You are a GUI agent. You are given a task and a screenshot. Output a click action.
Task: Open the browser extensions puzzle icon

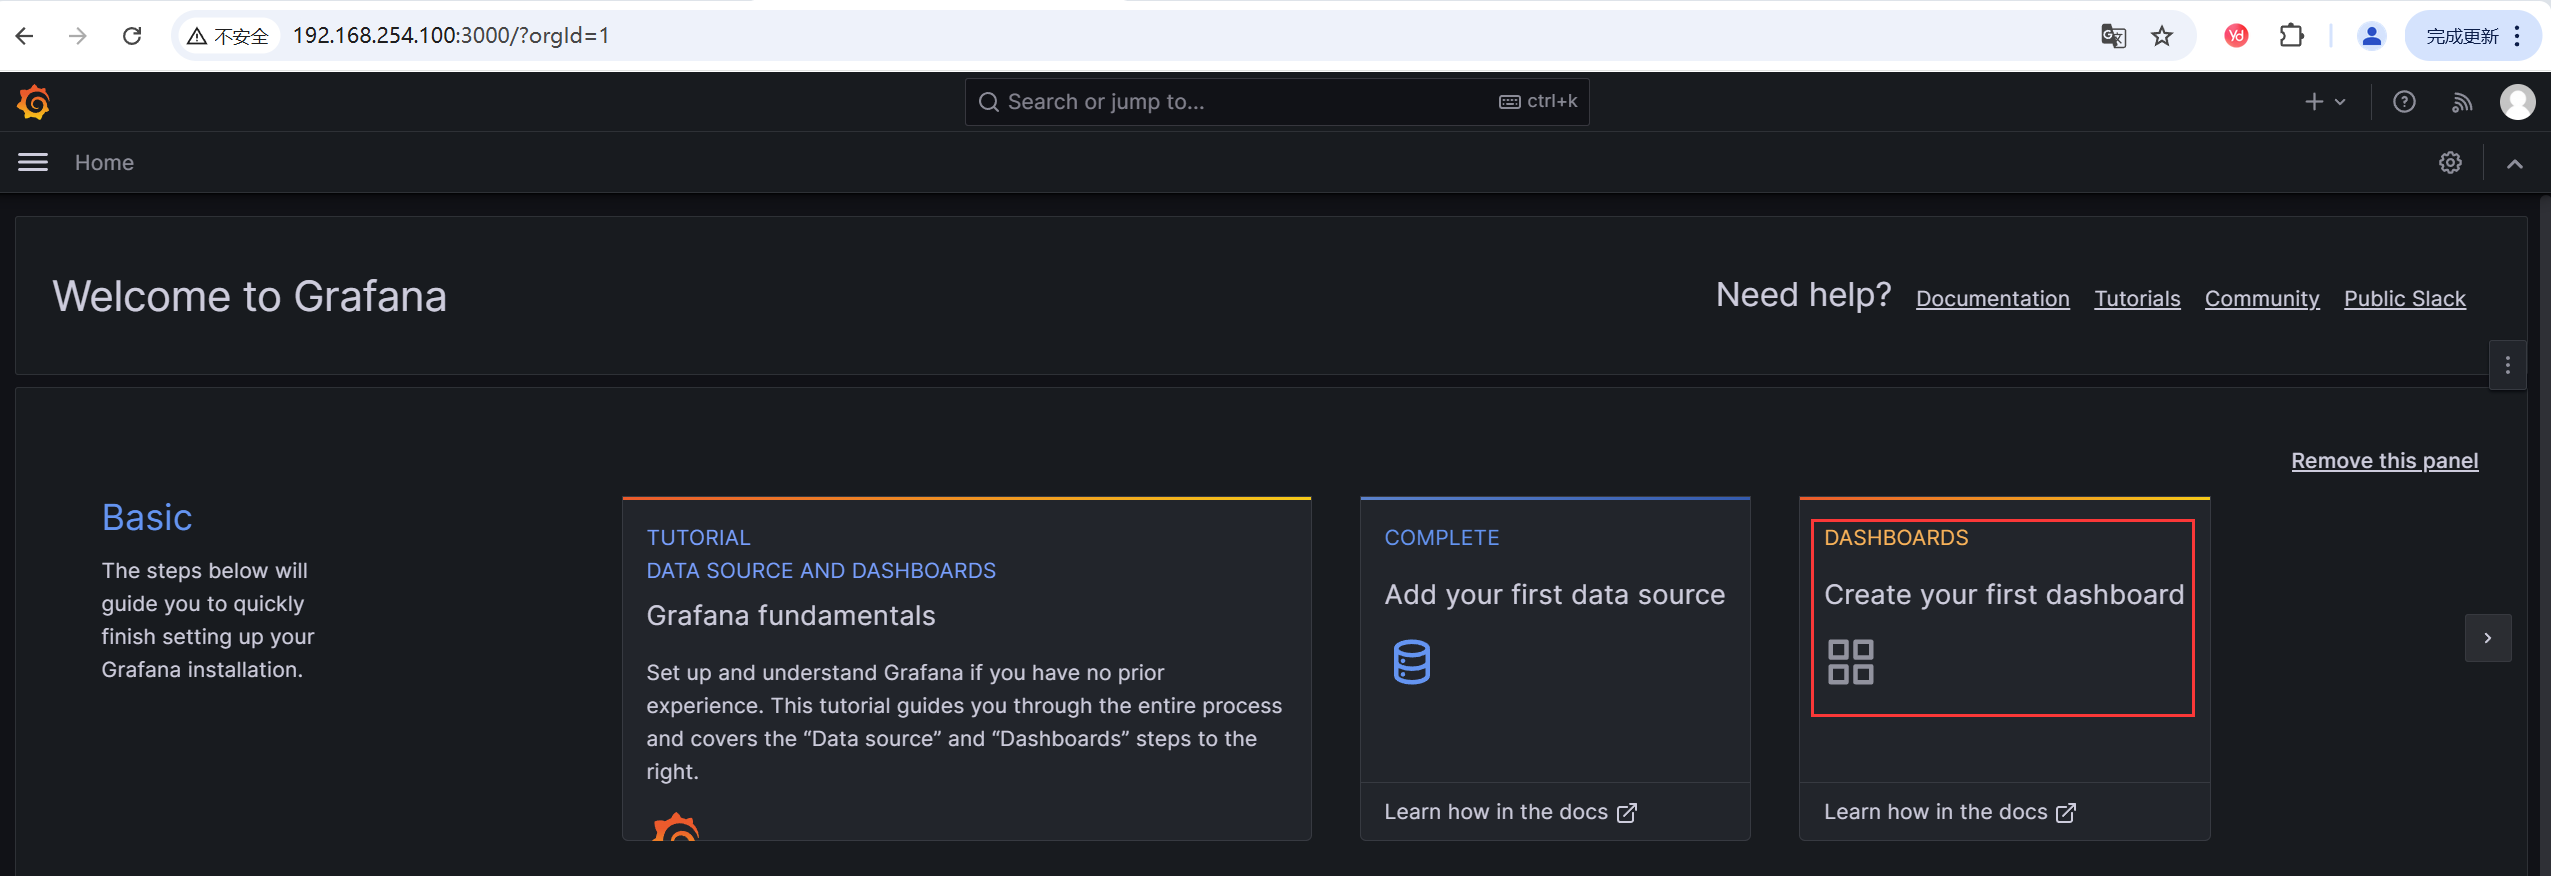(x=2291, y=36)
